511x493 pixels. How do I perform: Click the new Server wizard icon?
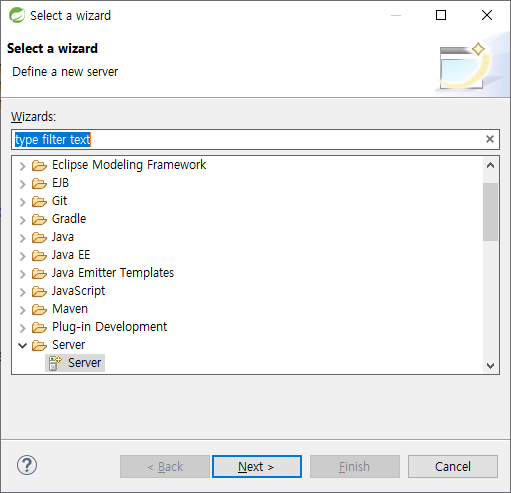(x=55, y=363)
